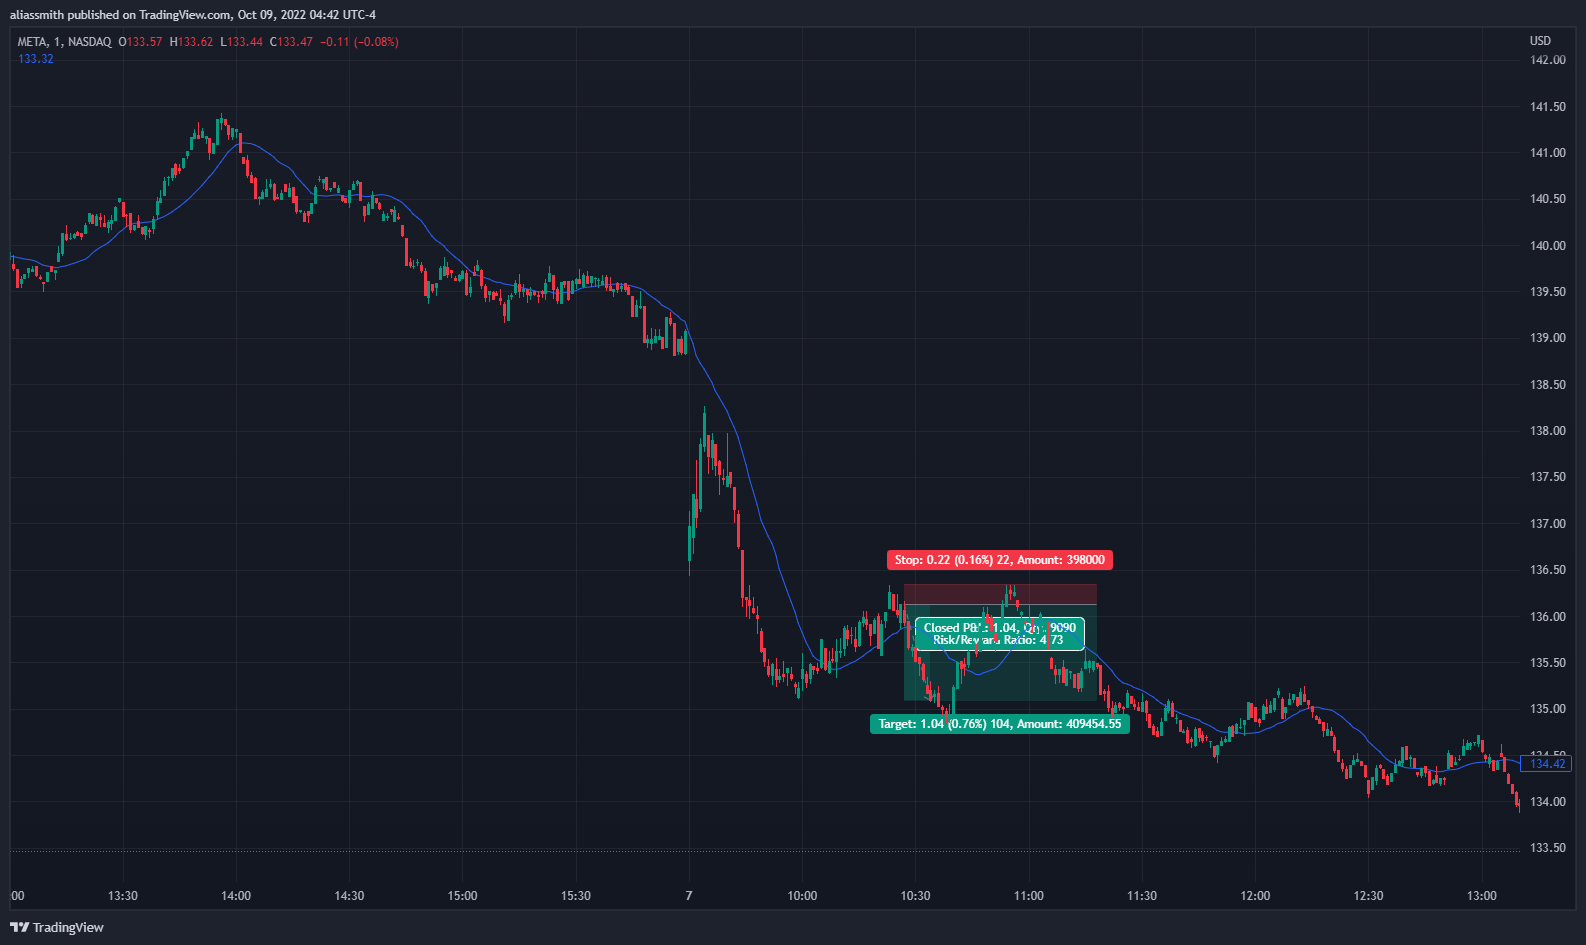This screenshot has height=945, width=1586.
Task: Click the 141.00 price axis label
Action: [x=1548, y=153]
